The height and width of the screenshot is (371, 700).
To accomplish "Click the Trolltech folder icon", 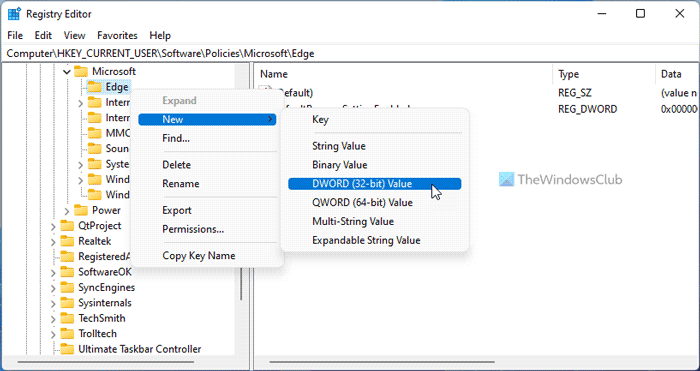I will (x=67, y=333).
